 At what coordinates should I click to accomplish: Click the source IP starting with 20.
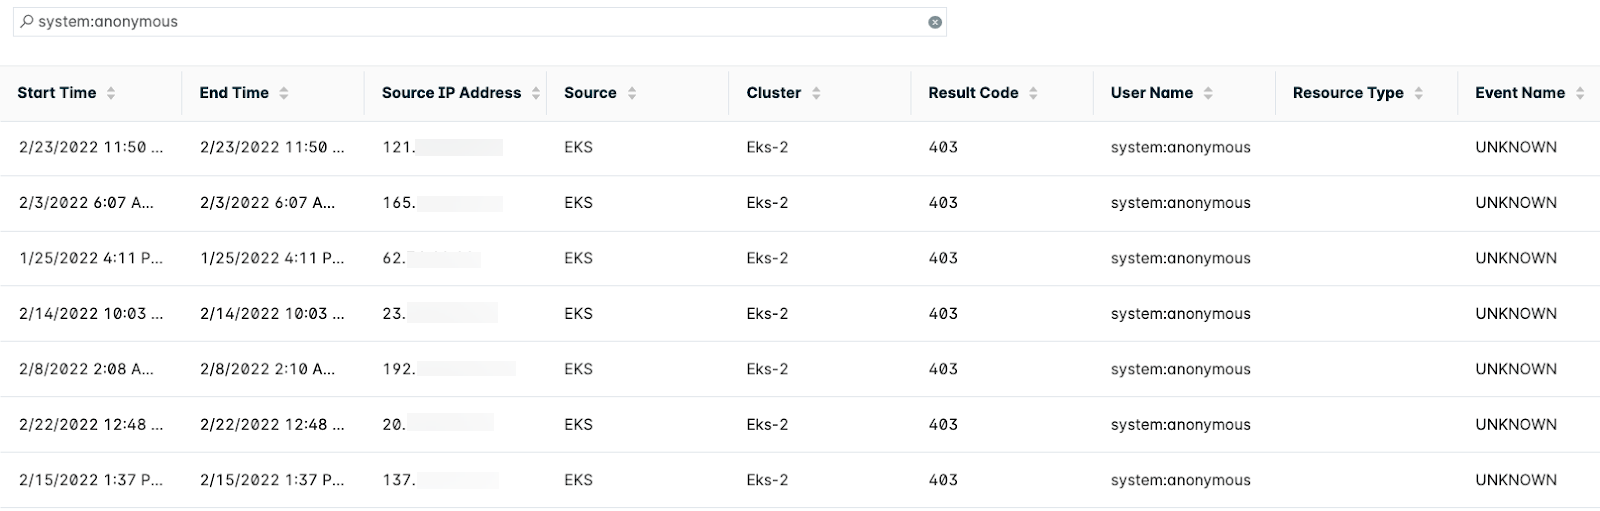coord(438,425)
